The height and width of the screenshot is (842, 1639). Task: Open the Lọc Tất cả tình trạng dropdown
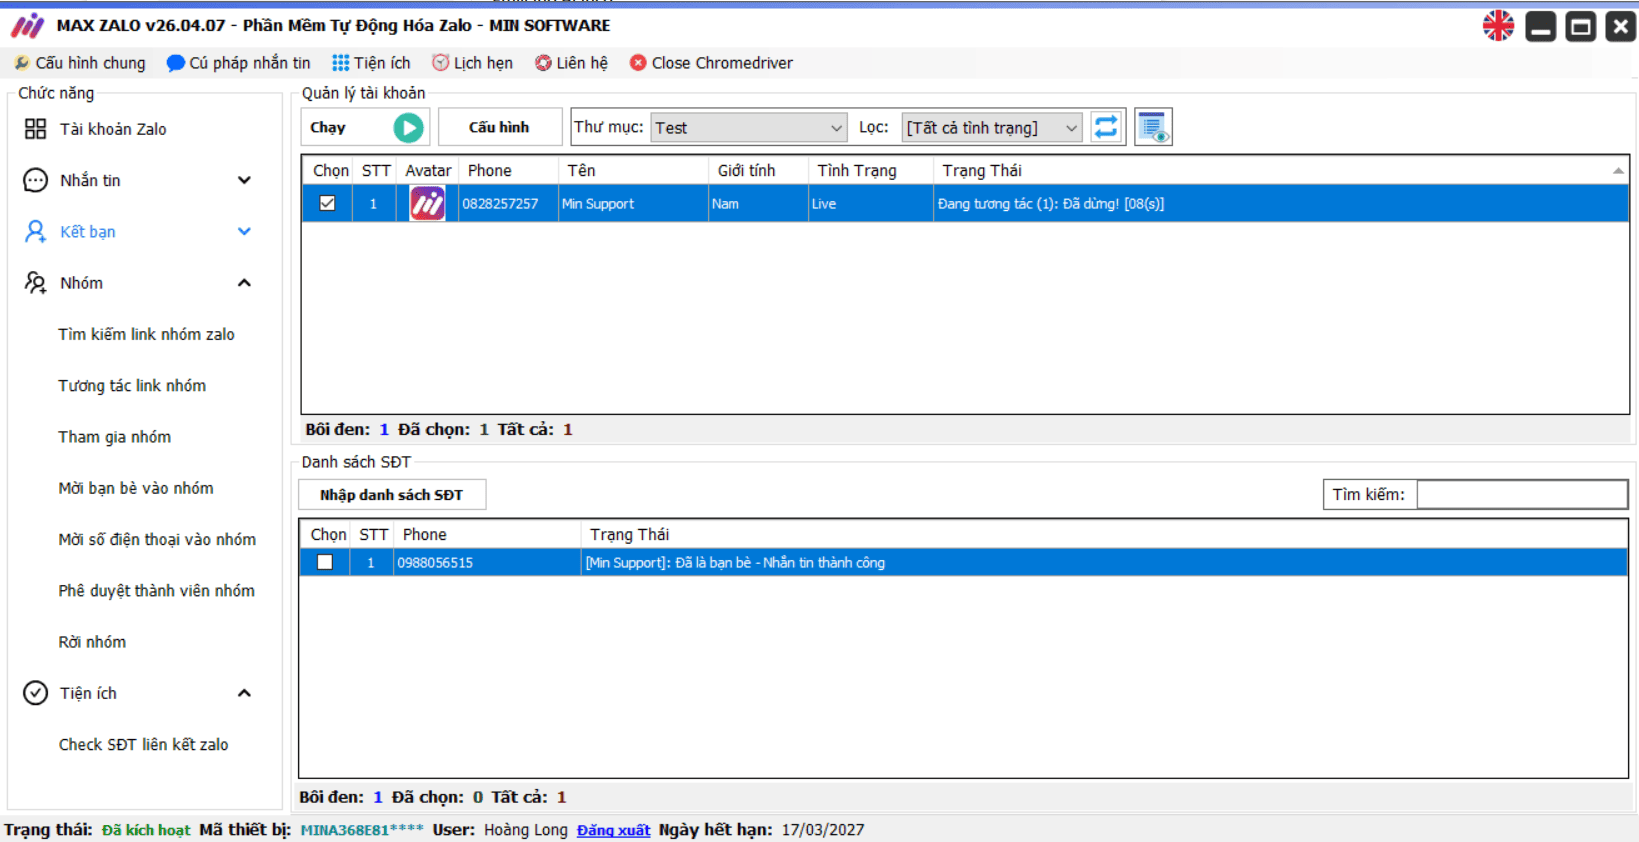coord(992,128)
